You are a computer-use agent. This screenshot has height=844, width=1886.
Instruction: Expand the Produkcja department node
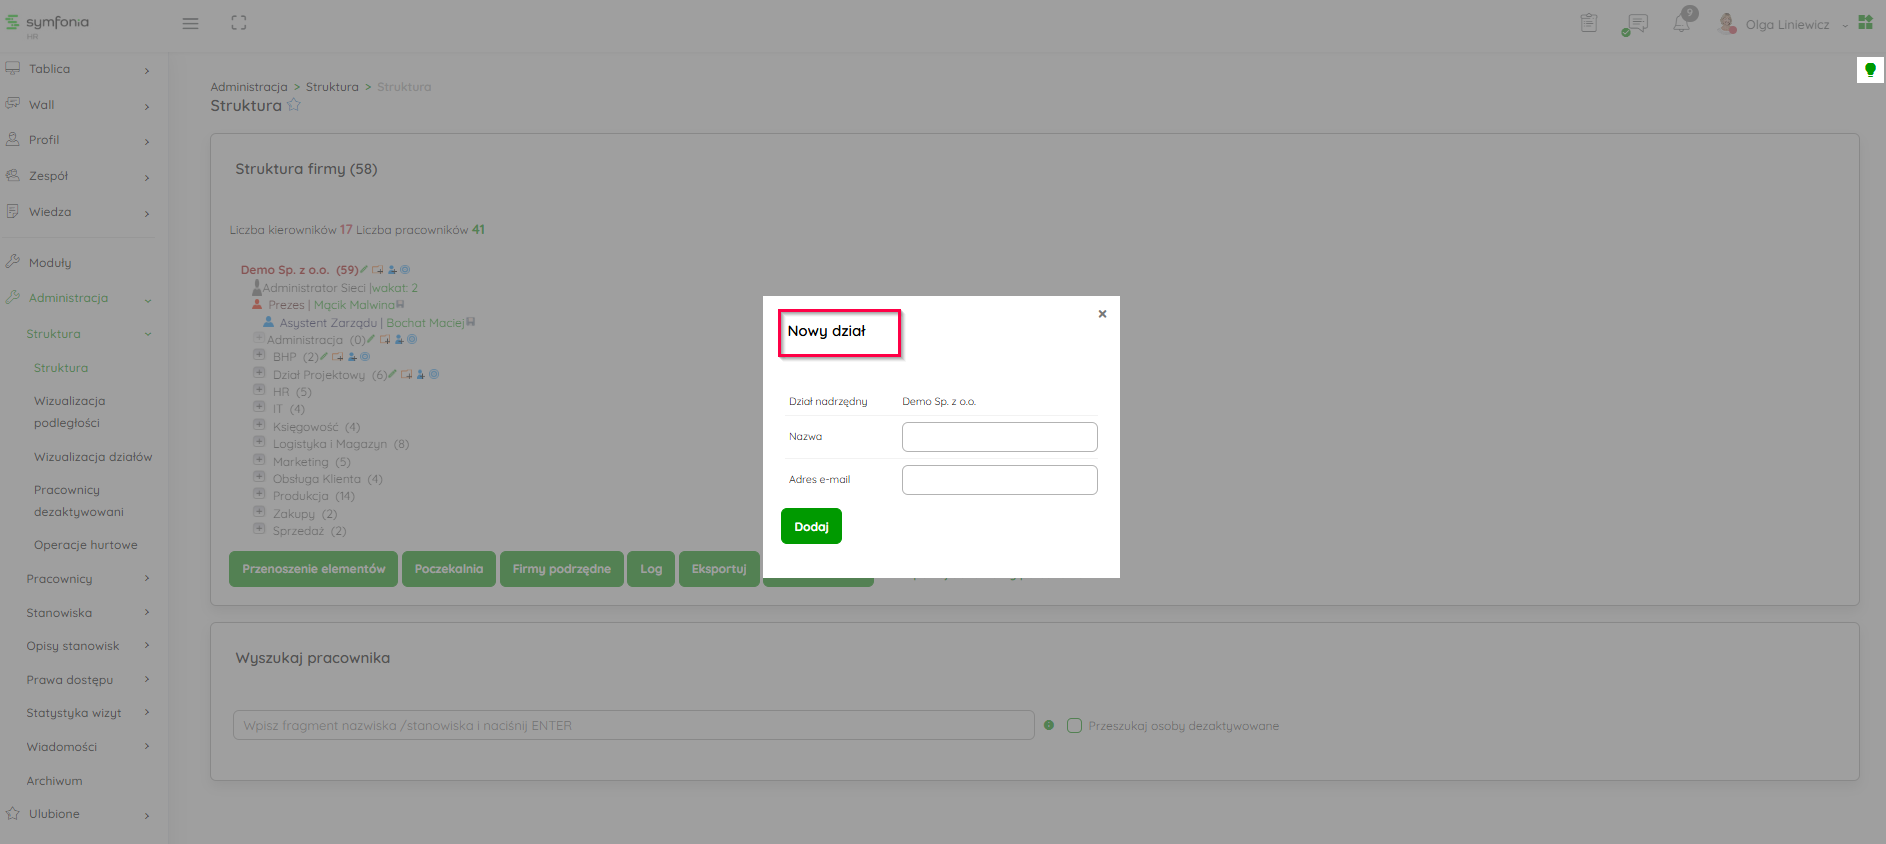tap(259, 494)
